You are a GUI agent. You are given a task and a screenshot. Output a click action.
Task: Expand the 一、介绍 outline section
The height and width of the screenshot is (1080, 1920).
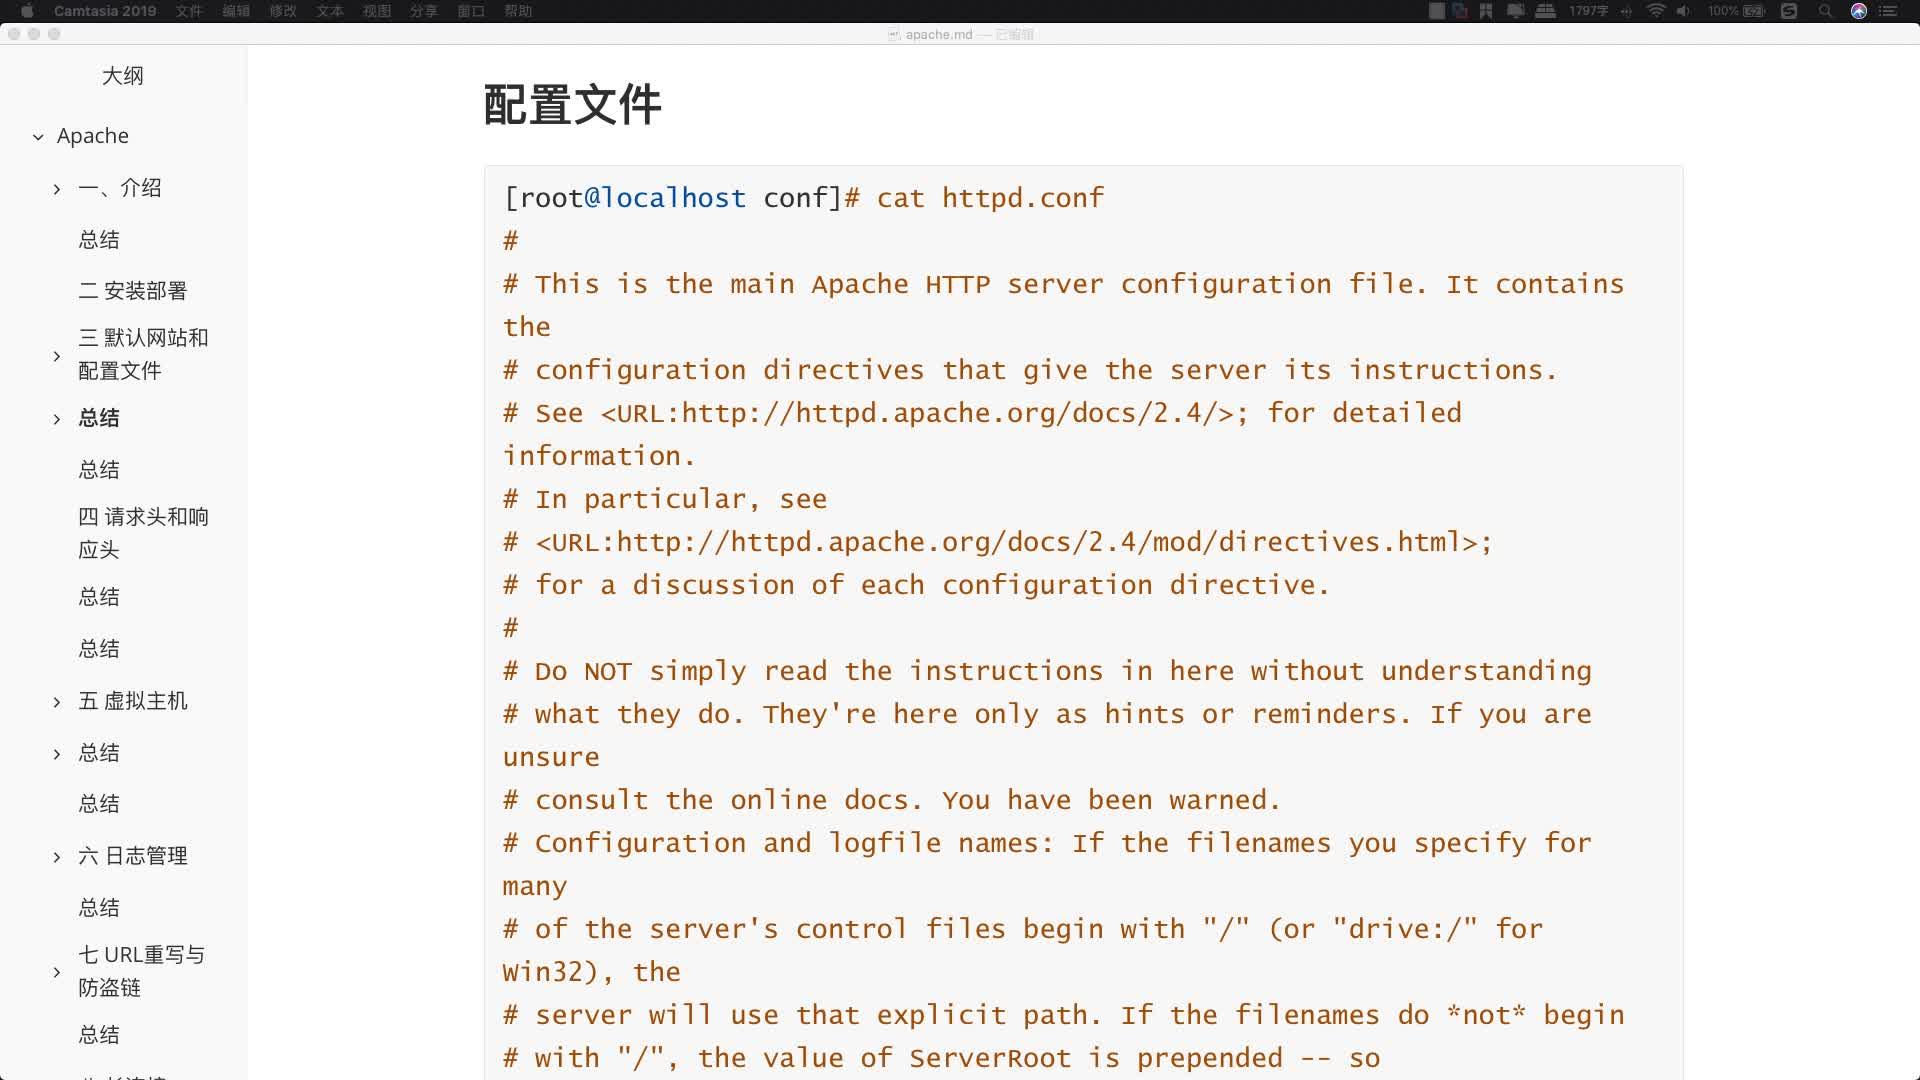click(x=57, y=189)
